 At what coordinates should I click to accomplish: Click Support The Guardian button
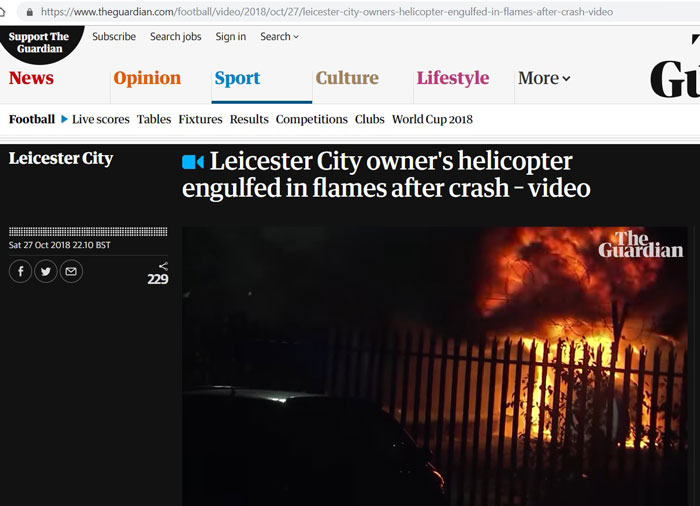click(x=39, y=43)
